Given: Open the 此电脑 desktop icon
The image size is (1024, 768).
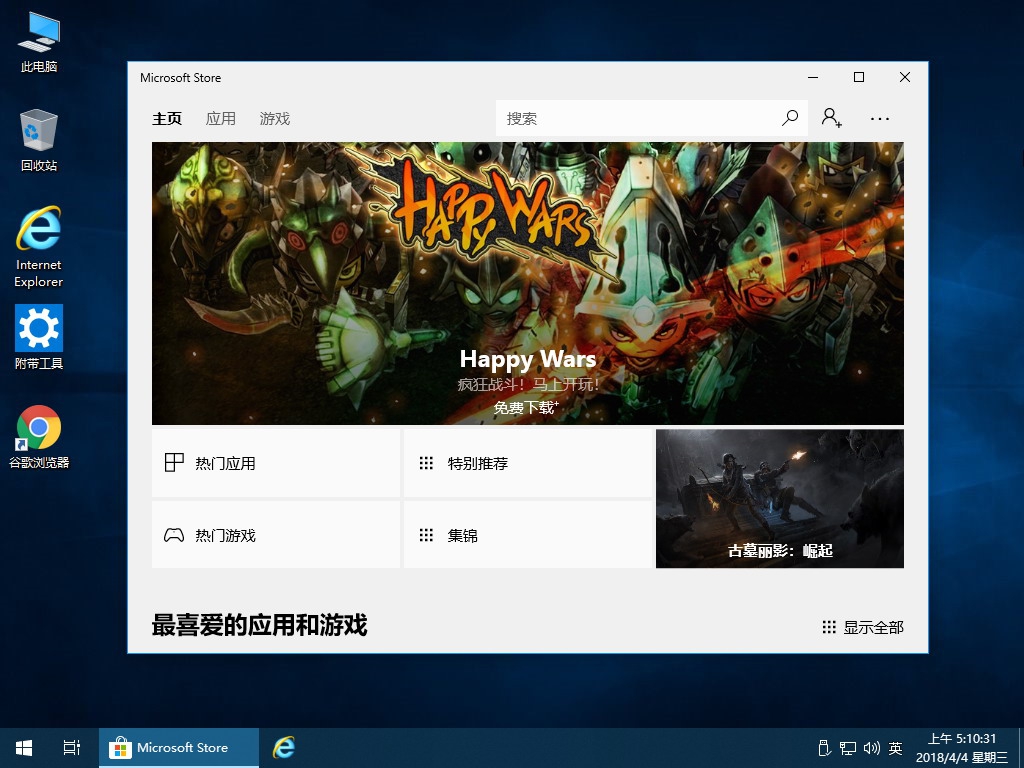Looking at the screenshot, I should tap(39, 41).
